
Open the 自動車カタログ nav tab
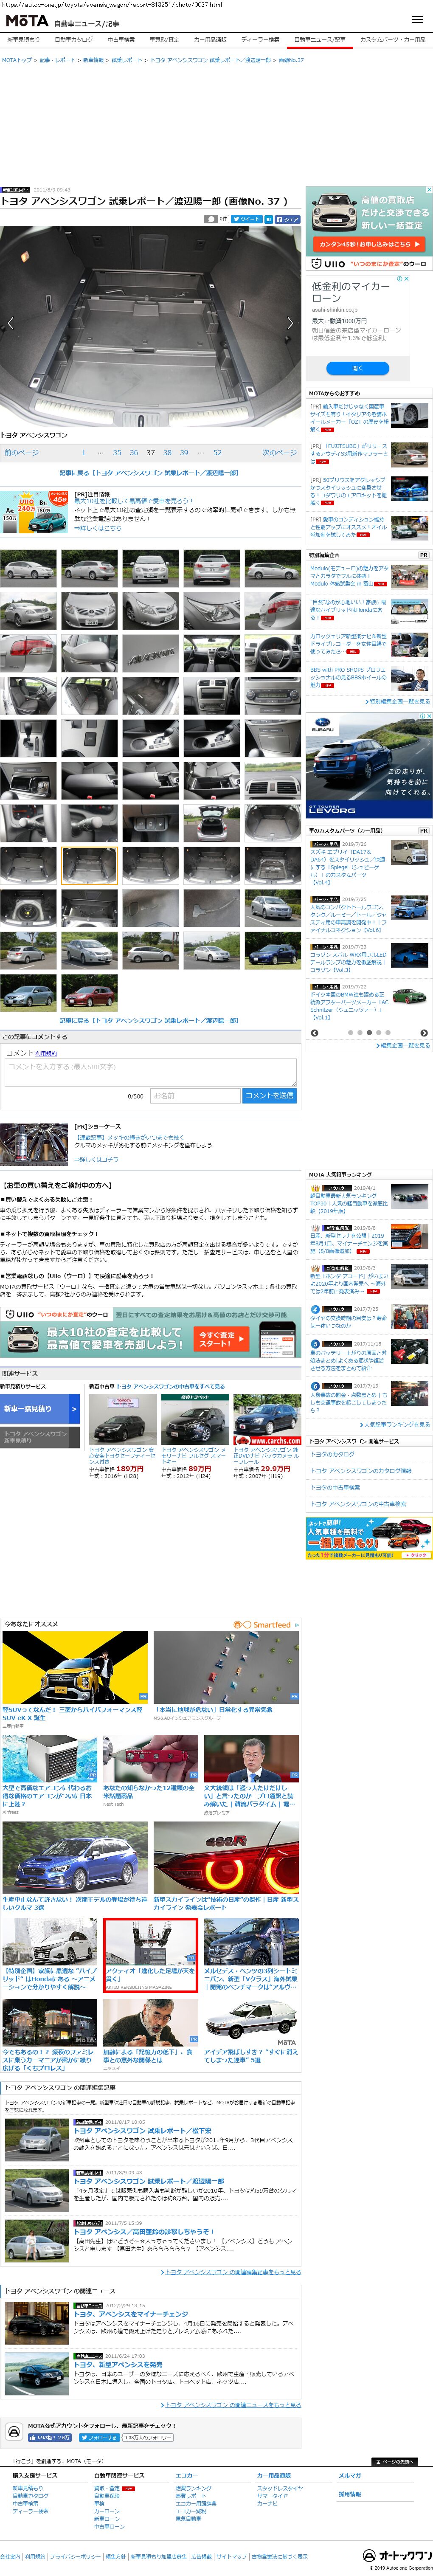click(x=74, y=40)
